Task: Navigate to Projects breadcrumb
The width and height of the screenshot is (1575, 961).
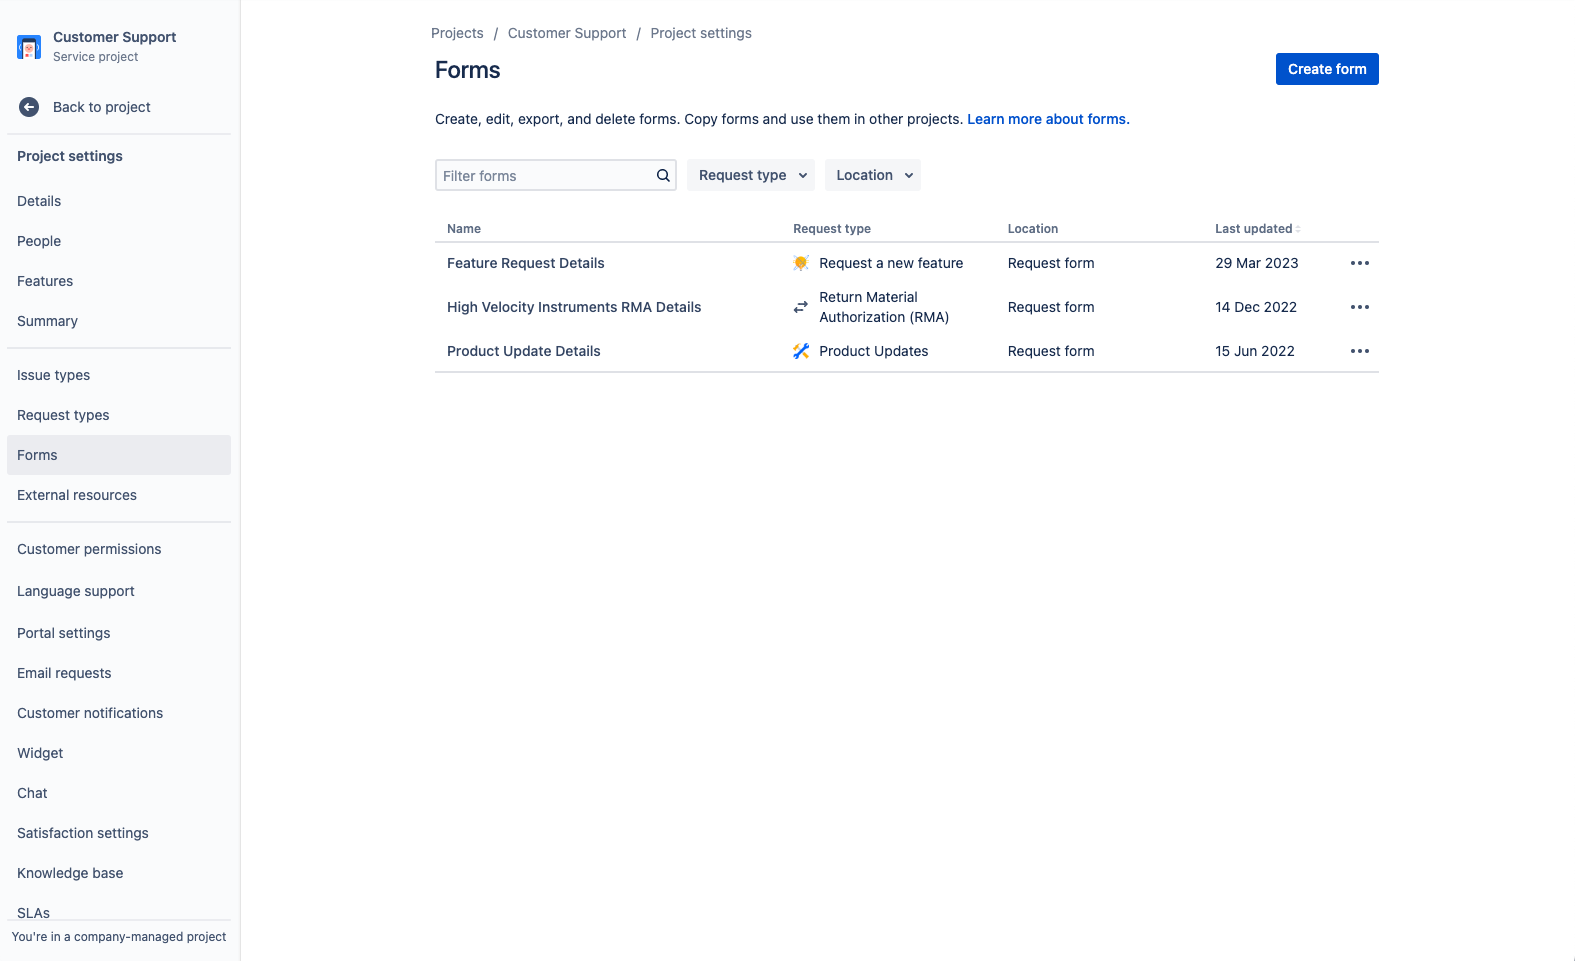Action: pos(457,33)
